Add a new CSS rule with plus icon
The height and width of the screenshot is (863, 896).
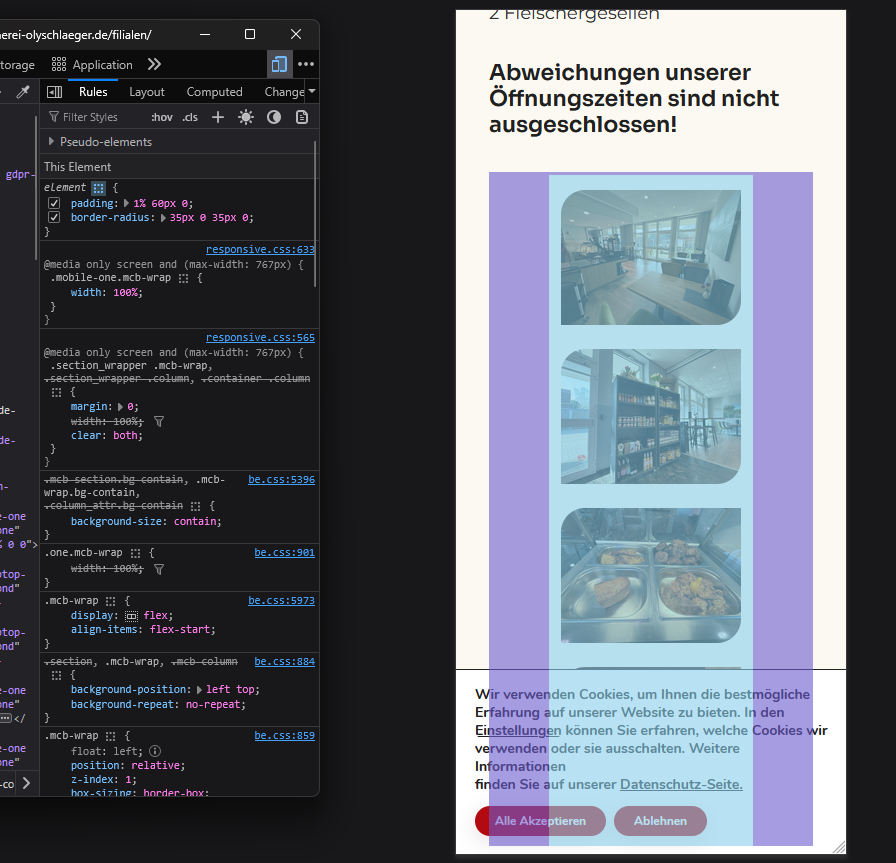[x=218, y=117]
